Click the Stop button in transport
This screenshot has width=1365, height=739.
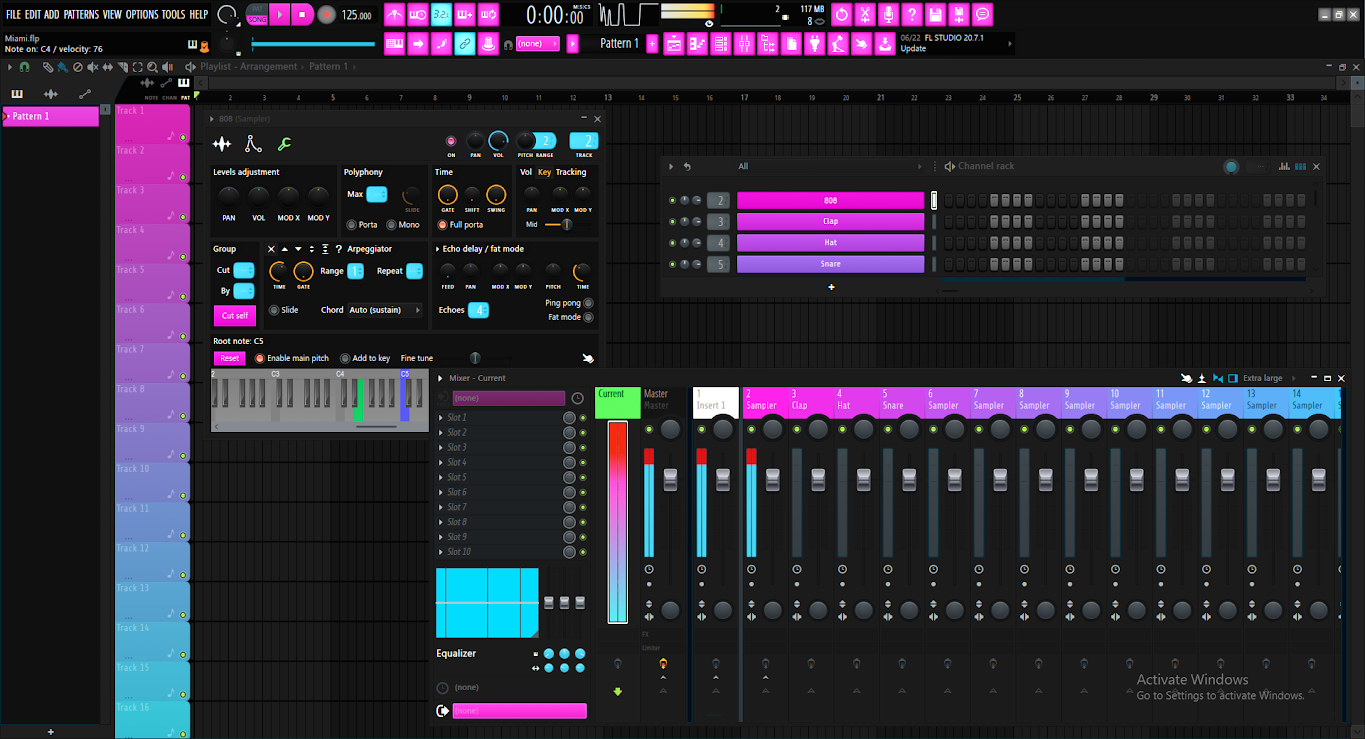click(x=302, y=15)
